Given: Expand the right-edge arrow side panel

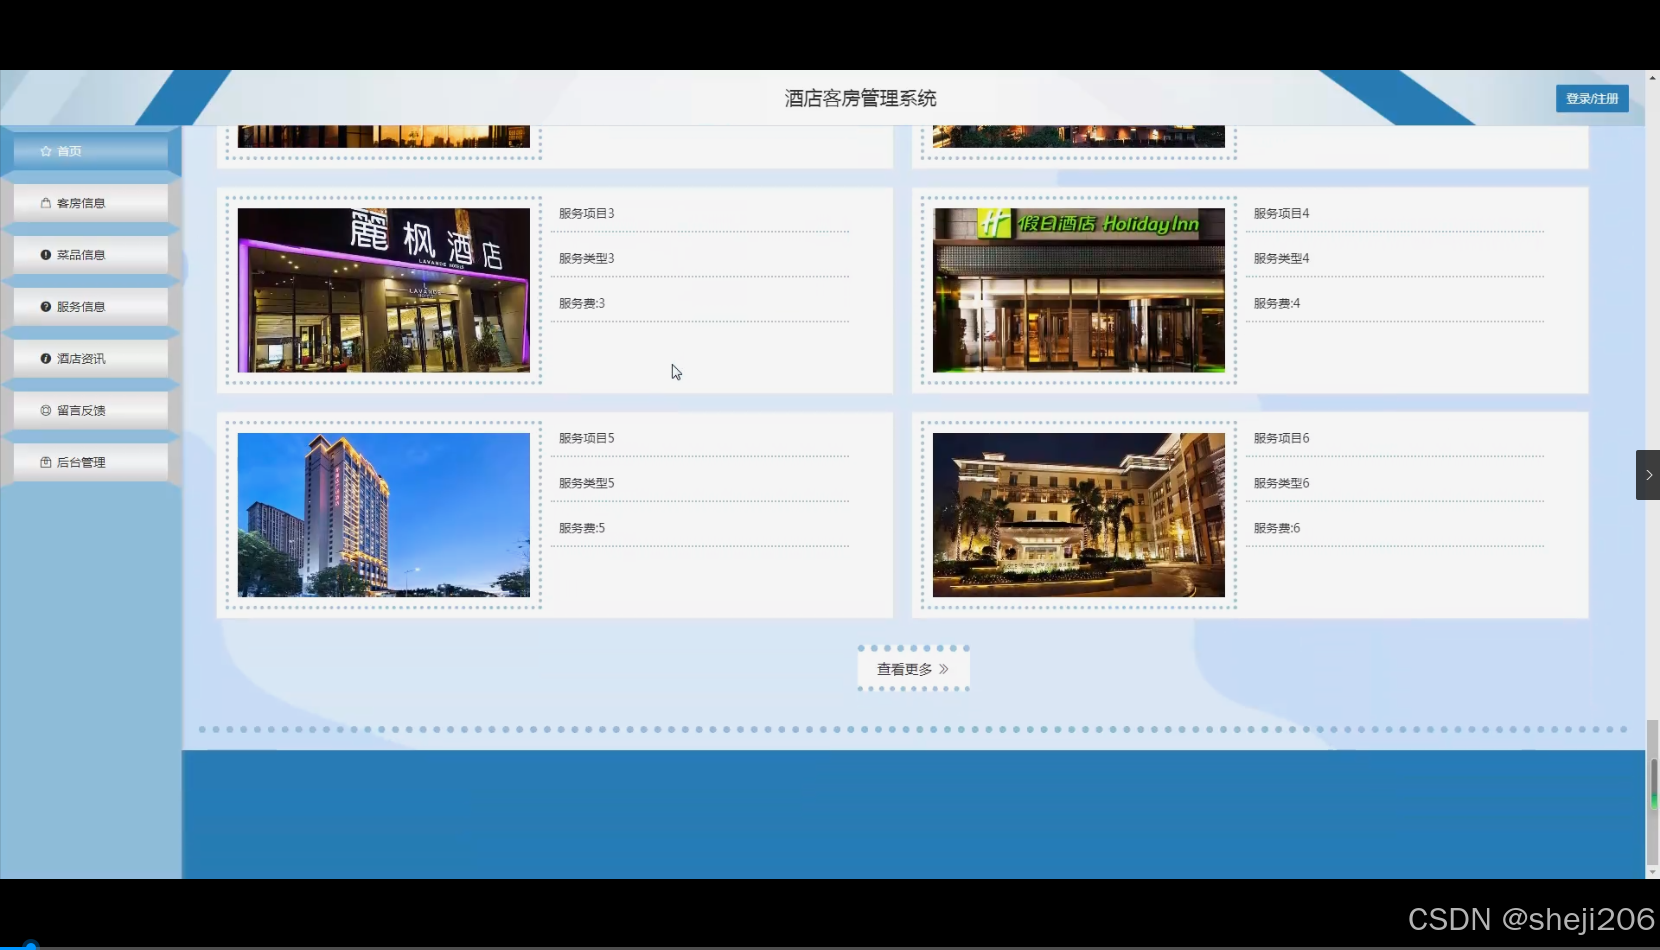Looking at the screenshot, I should [1648, 475].
